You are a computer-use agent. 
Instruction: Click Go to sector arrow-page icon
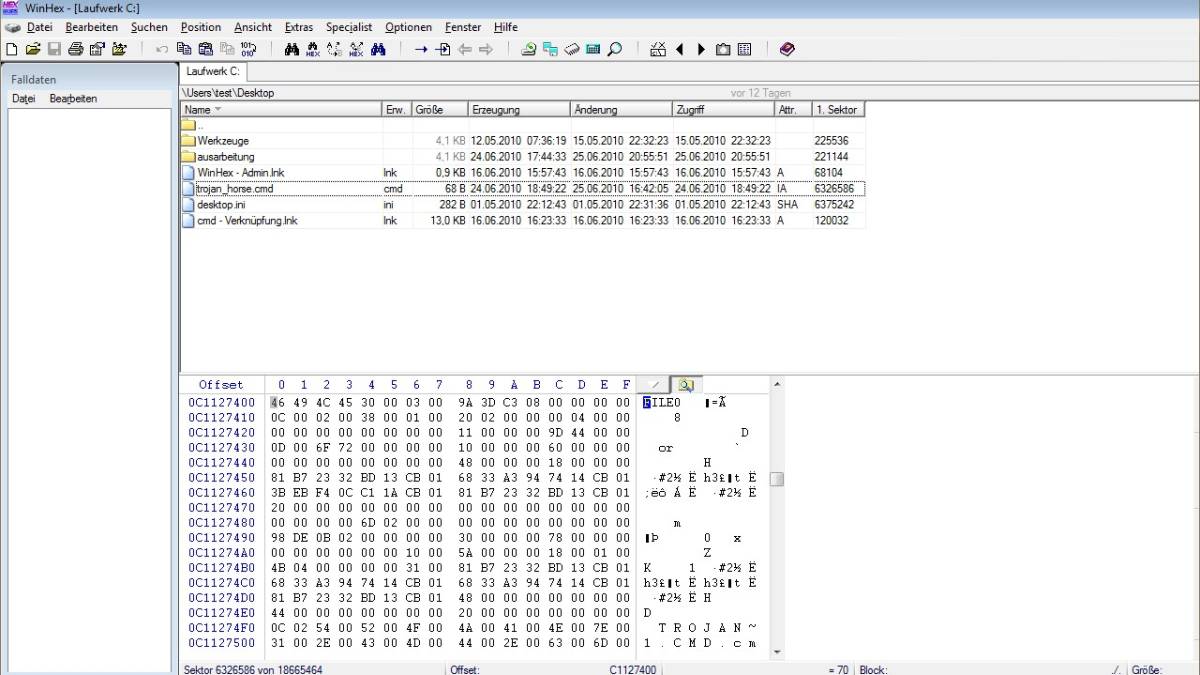coord(443,48)
